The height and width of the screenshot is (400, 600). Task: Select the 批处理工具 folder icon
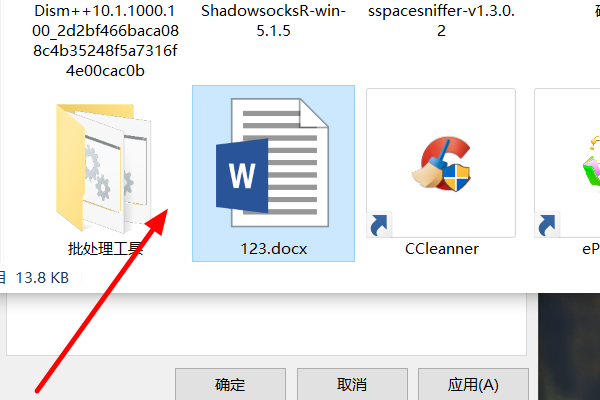tap(103, 168)
